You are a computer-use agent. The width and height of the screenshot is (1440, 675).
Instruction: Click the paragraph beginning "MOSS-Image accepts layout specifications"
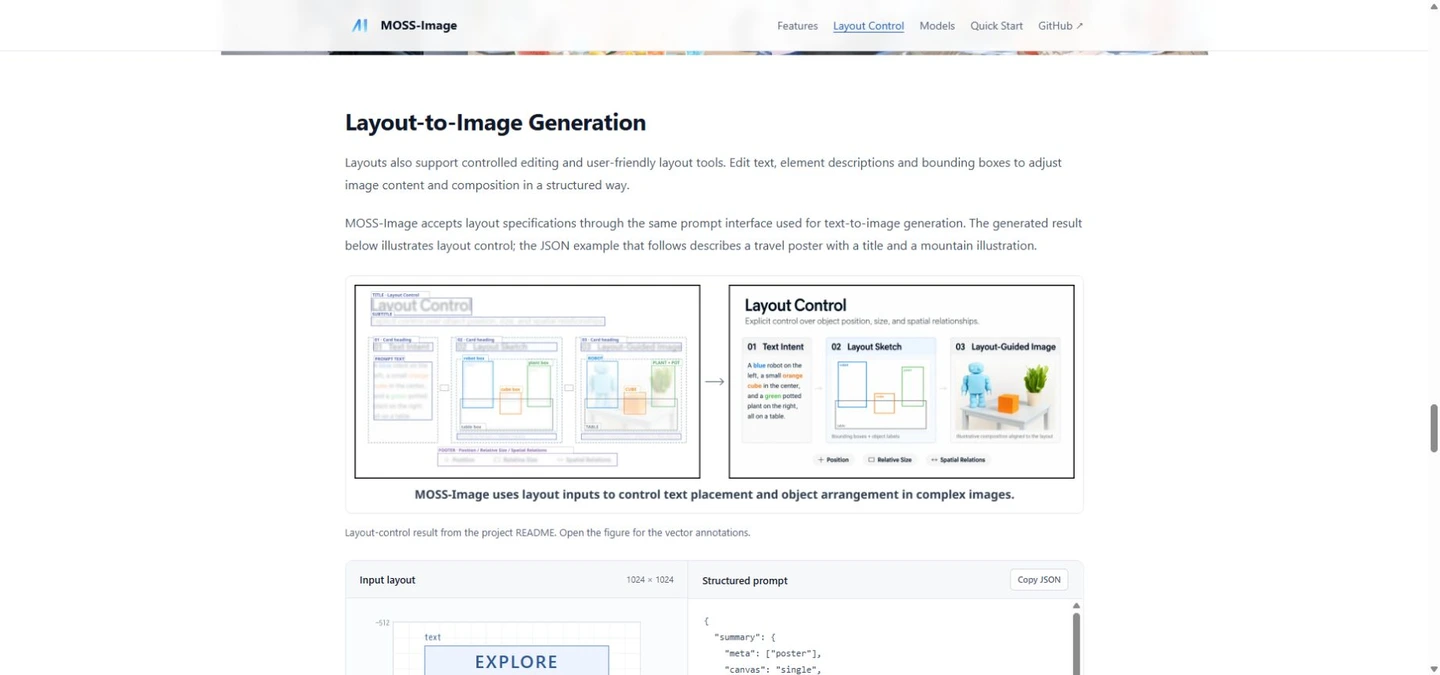(713, 234)
